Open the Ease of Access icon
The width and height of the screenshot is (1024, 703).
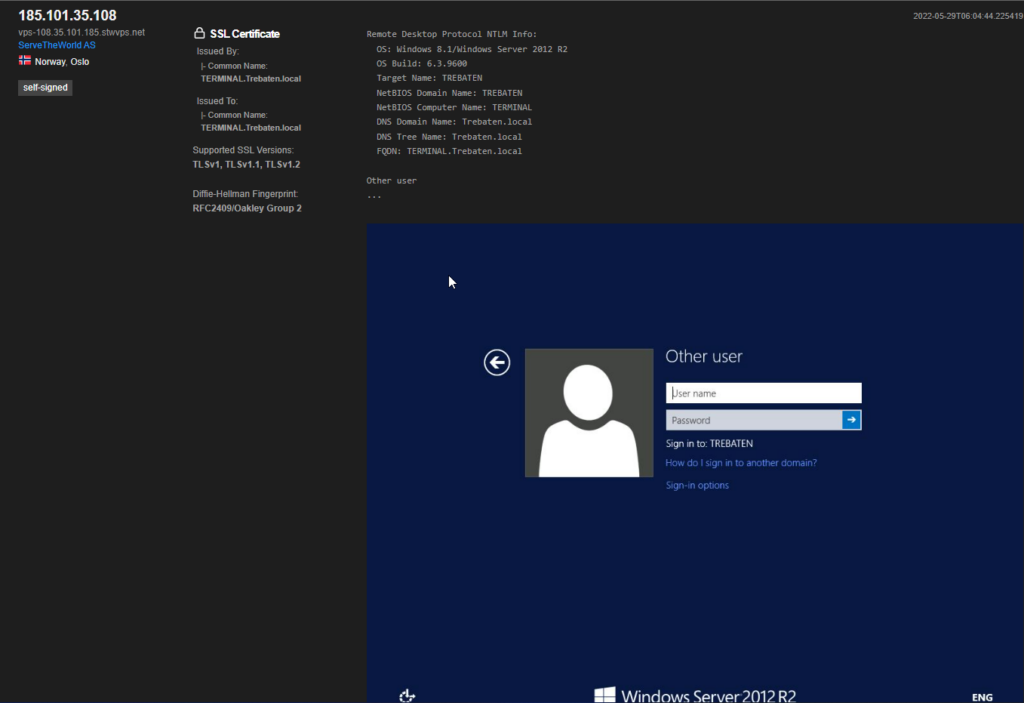407,696
